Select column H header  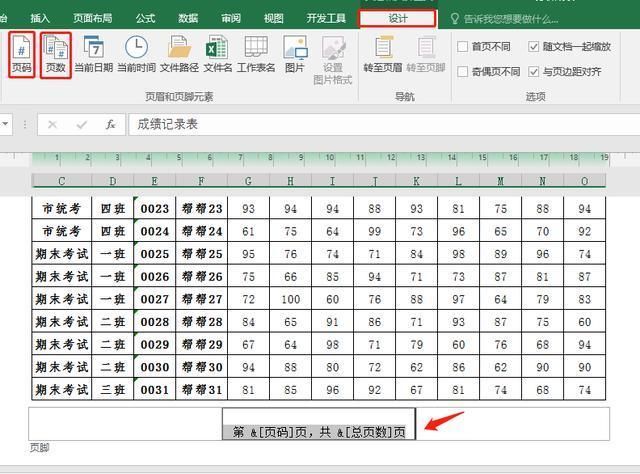[290, 181]
